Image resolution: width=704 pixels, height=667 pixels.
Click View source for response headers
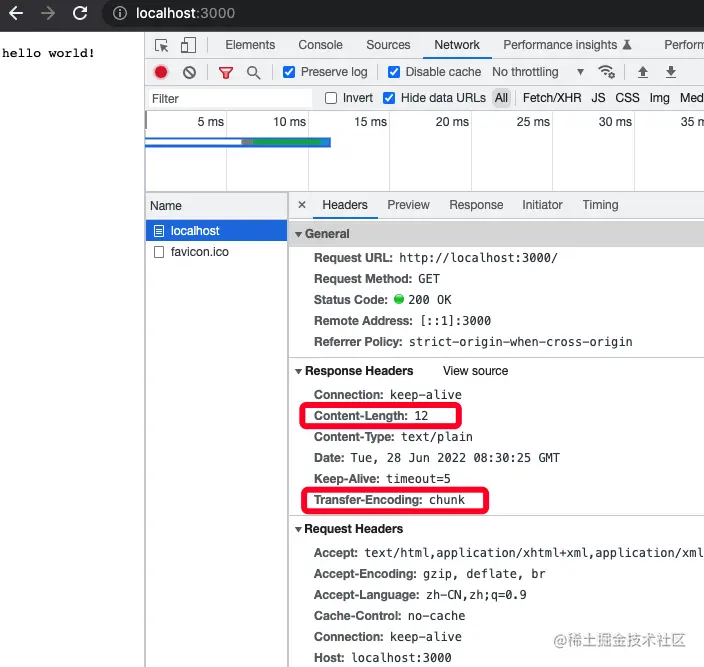point(475,371)
